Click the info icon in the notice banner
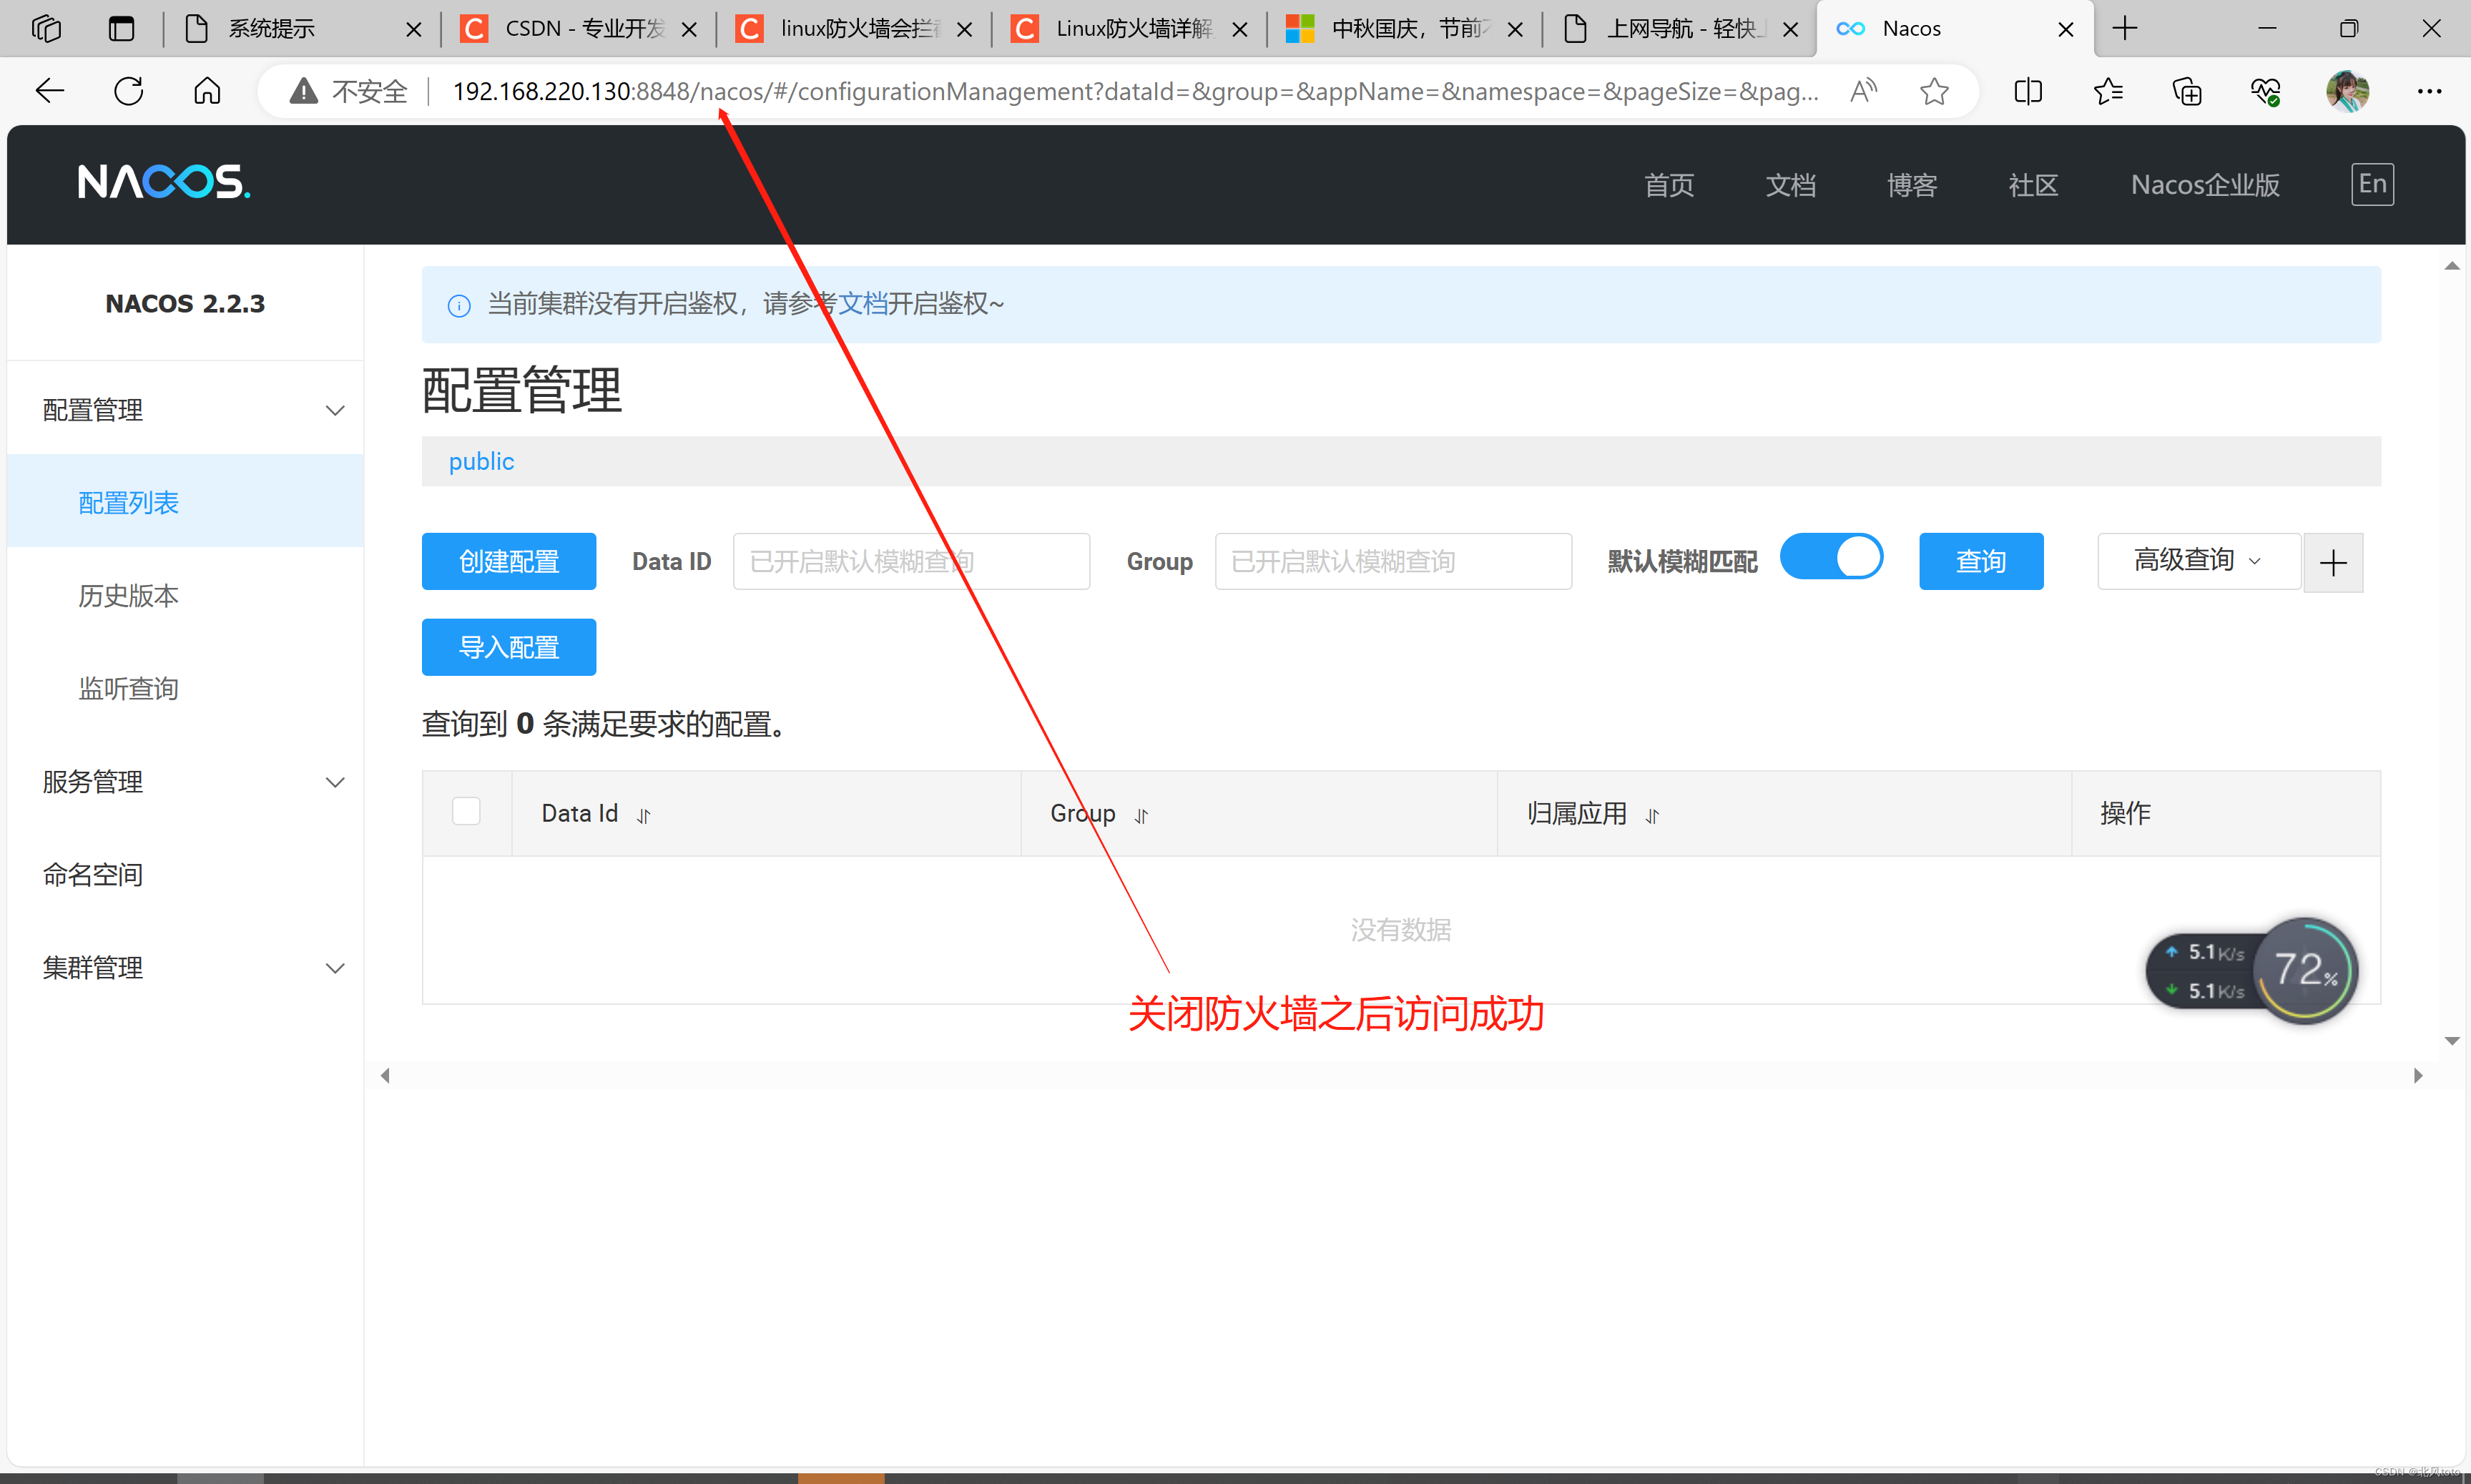This screenshot has height=1484, width=2471. [459, 305]
